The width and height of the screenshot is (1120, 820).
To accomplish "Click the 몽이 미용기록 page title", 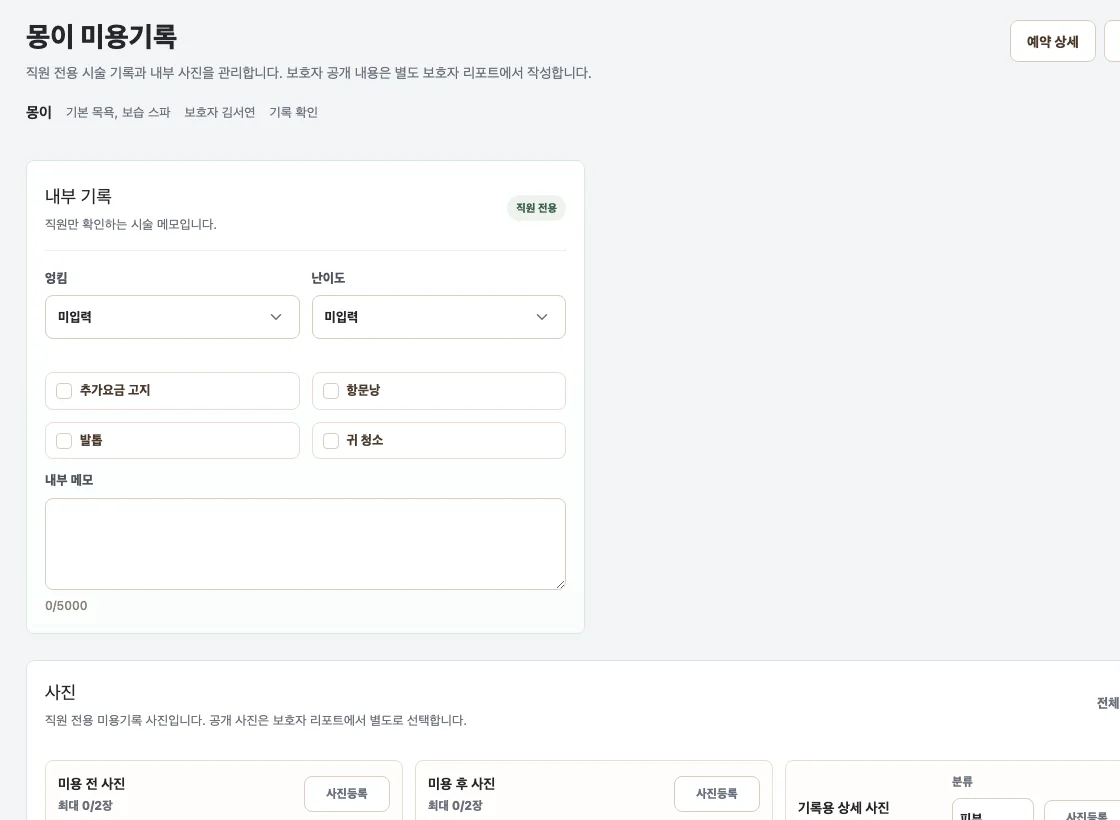I will (x=101, y=36).
